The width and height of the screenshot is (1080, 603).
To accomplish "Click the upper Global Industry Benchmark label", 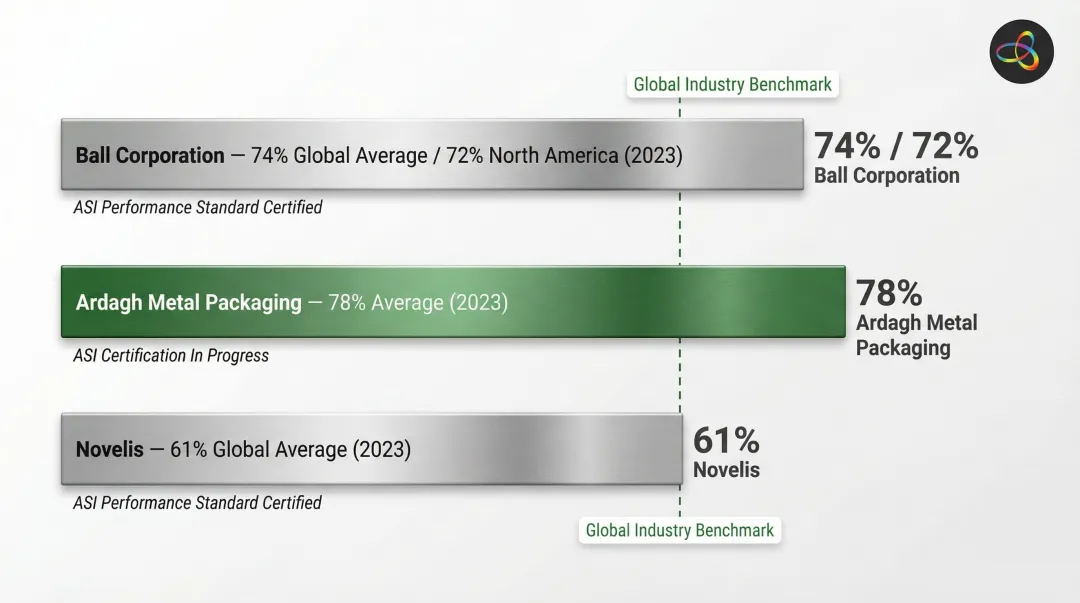I will point(732,85).
